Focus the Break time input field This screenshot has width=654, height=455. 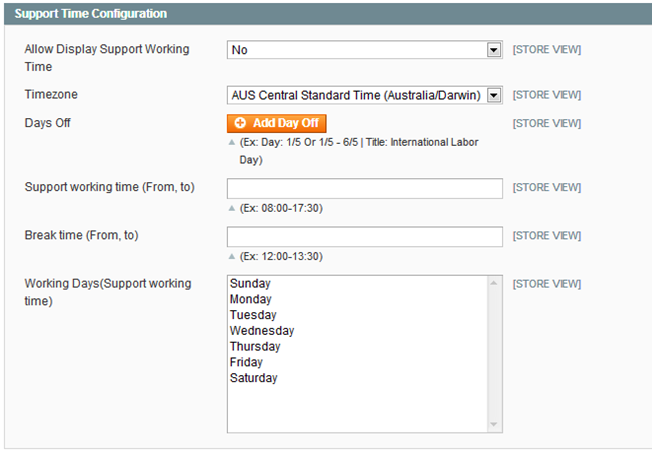coord(365,237)
